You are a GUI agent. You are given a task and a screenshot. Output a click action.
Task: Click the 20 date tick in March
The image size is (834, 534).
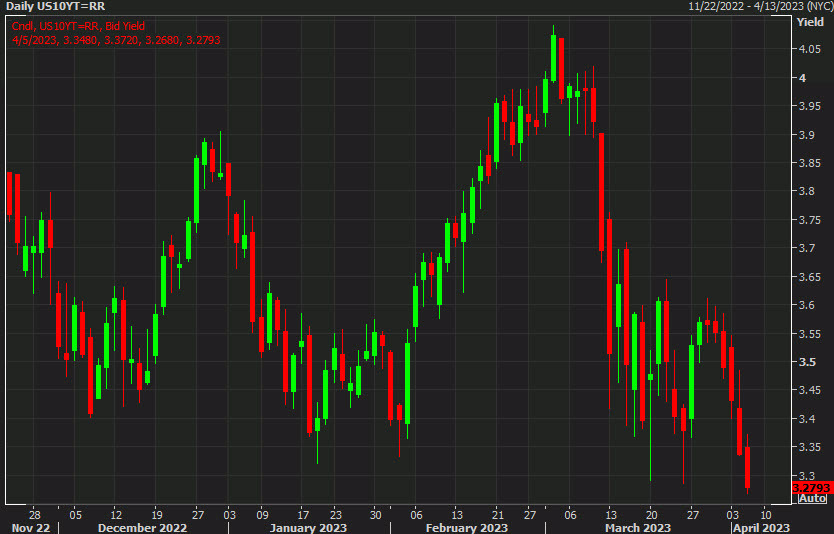click(x=652, y=515)
